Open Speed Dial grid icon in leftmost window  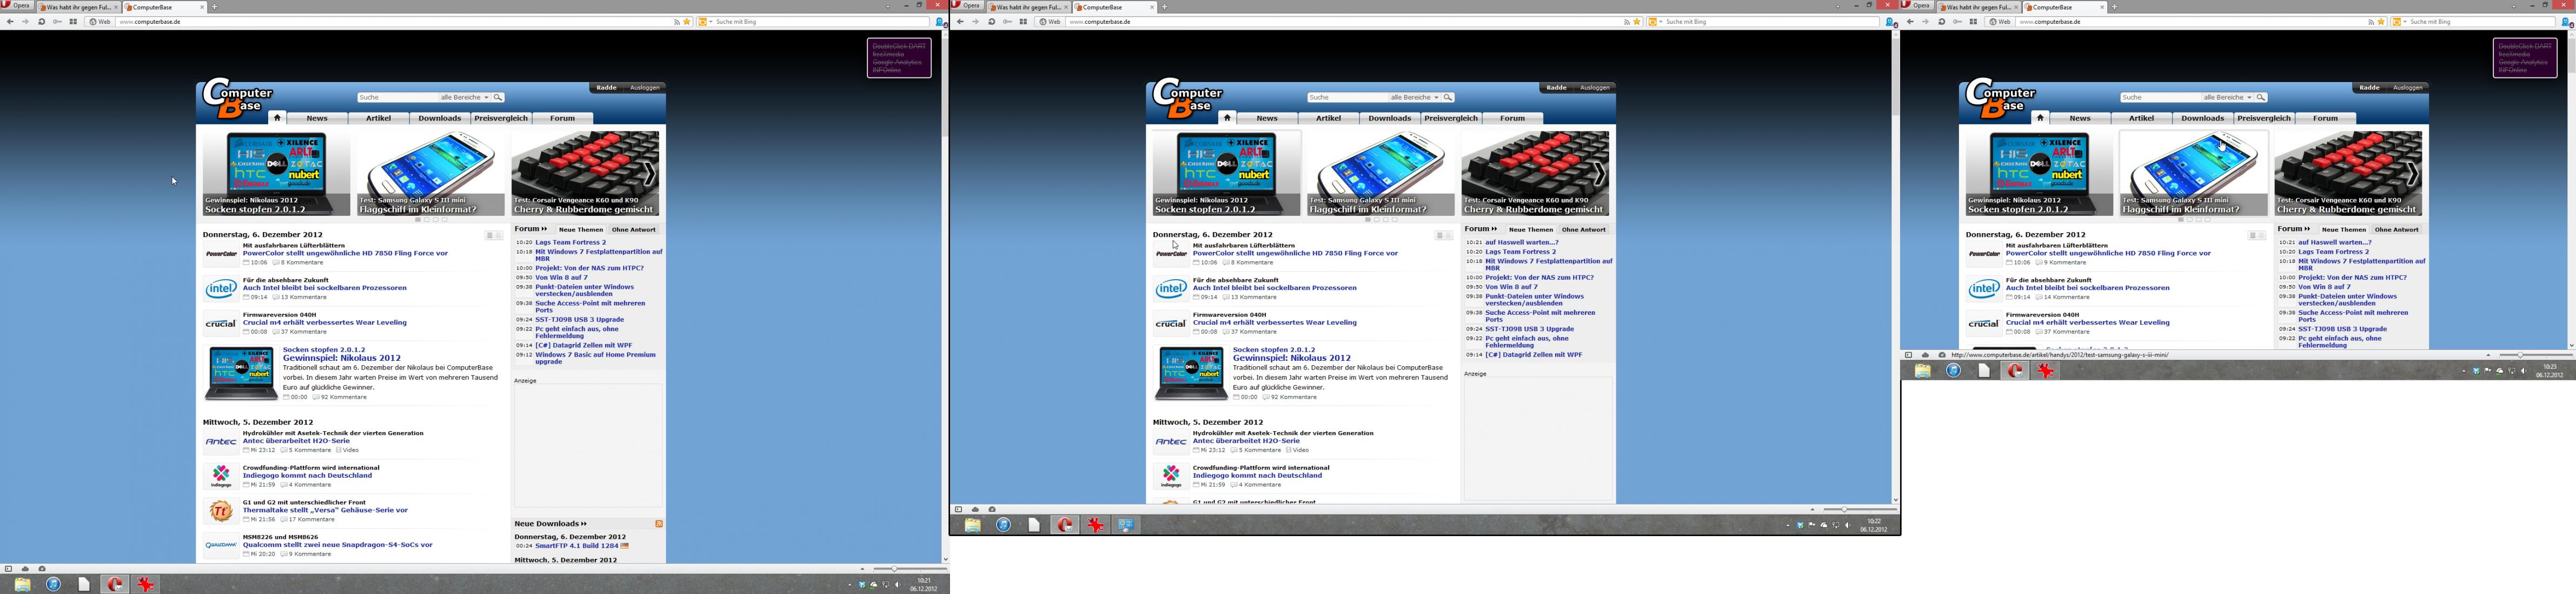tap(73, 21)
